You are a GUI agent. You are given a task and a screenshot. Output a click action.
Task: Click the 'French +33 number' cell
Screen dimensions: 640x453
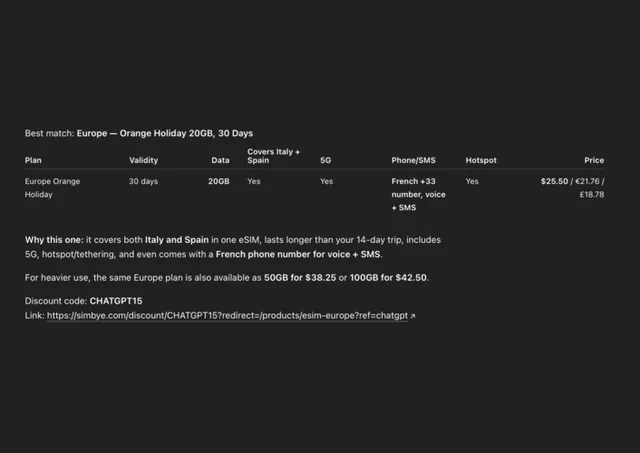418,194
